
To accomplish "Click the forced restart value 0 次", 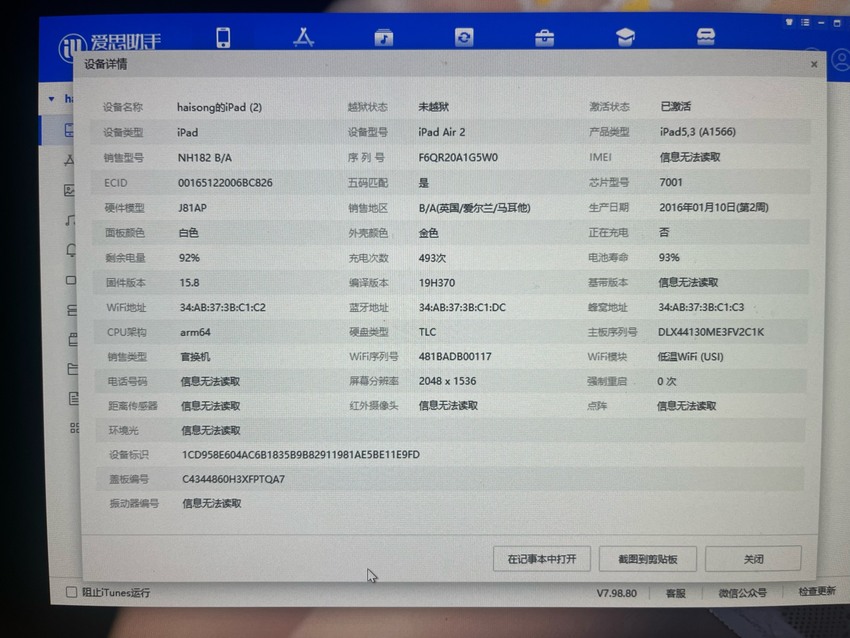I will point(667,381).
